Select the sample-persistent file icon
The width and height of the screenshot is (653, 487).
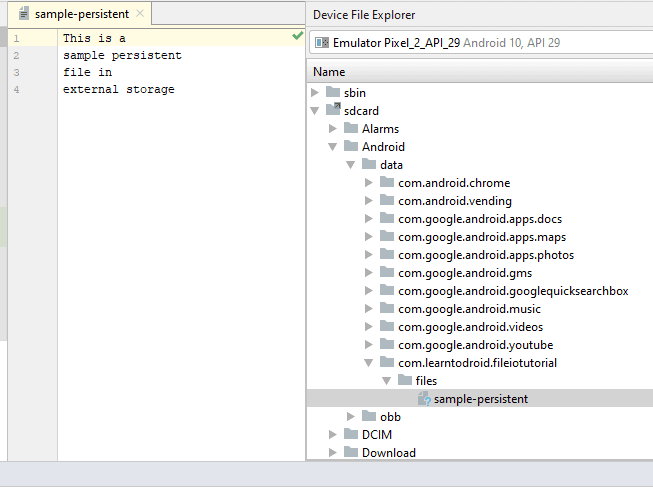(x=424, y=399)
